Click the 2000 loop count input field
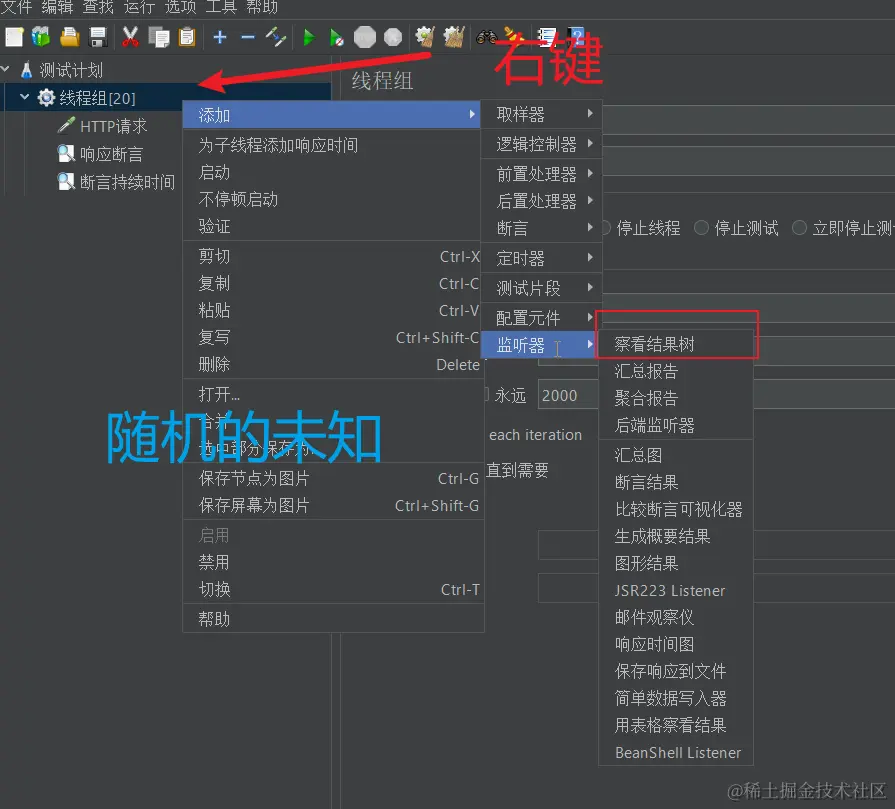 click(x=568, y=395)
